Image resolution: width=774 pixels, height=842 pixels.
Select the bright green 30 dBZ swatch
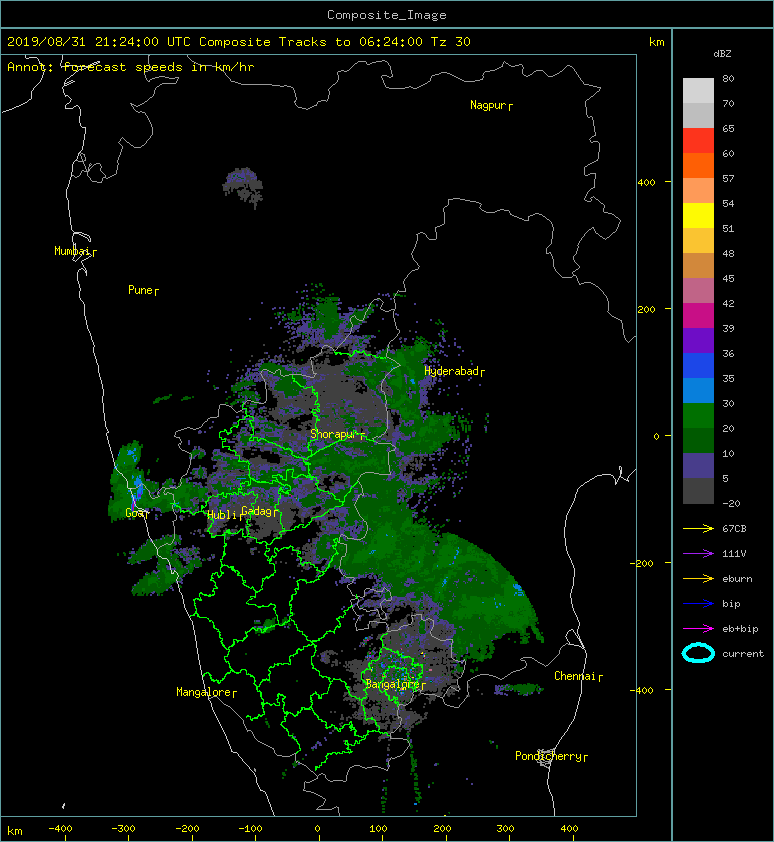pyautogui.click(x=698, y=415)
